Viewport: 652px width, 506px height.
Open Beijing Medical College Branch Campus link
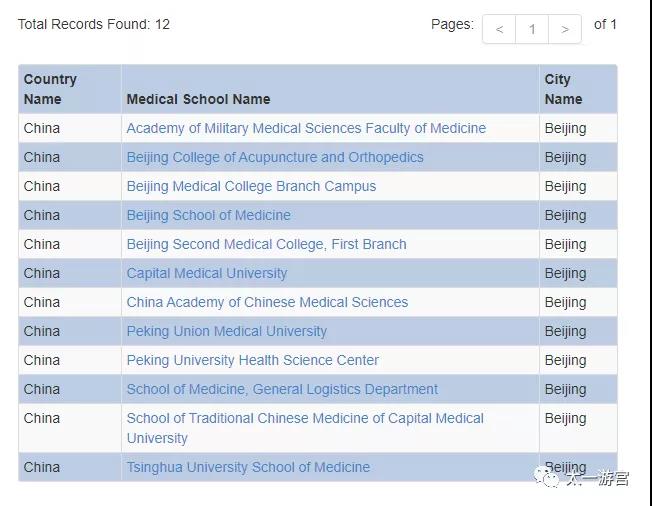coord(251,186)
